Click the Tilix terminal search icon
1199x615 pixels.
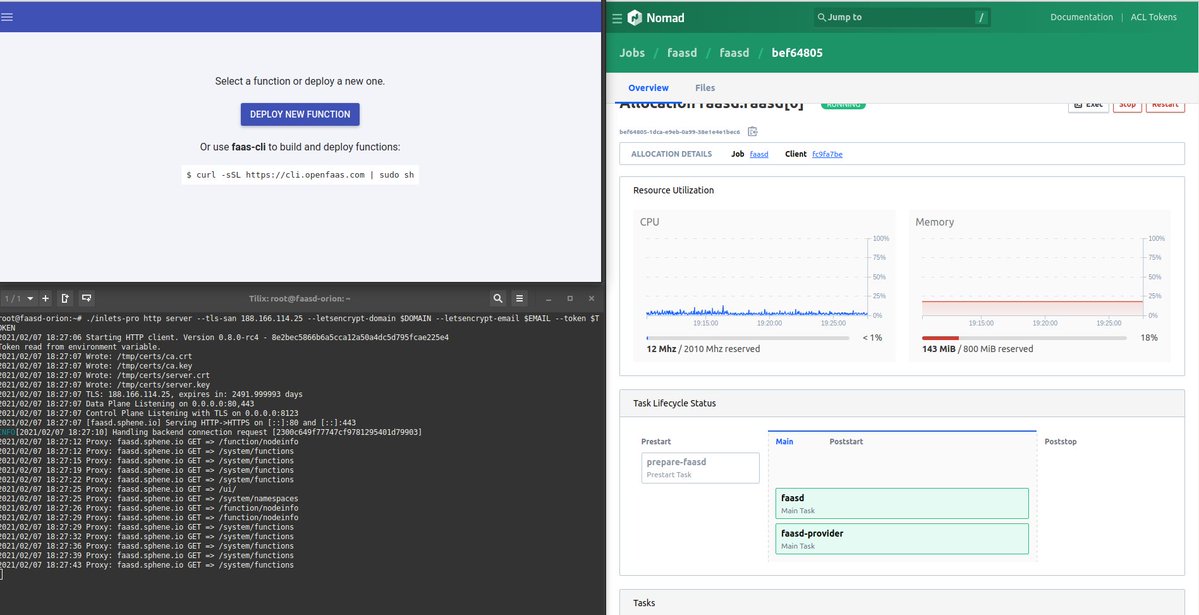[x=497, y=298]
